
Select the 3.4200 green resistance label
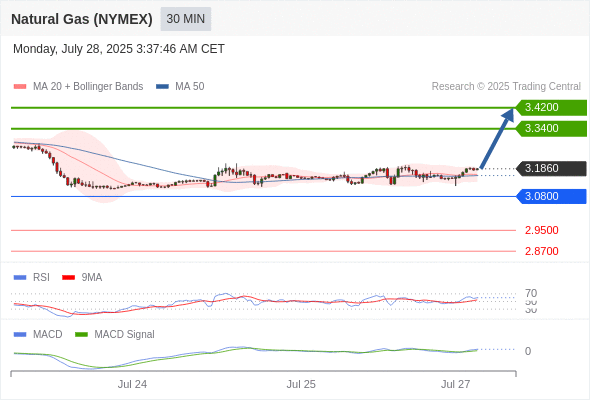(x=551, y=108)
